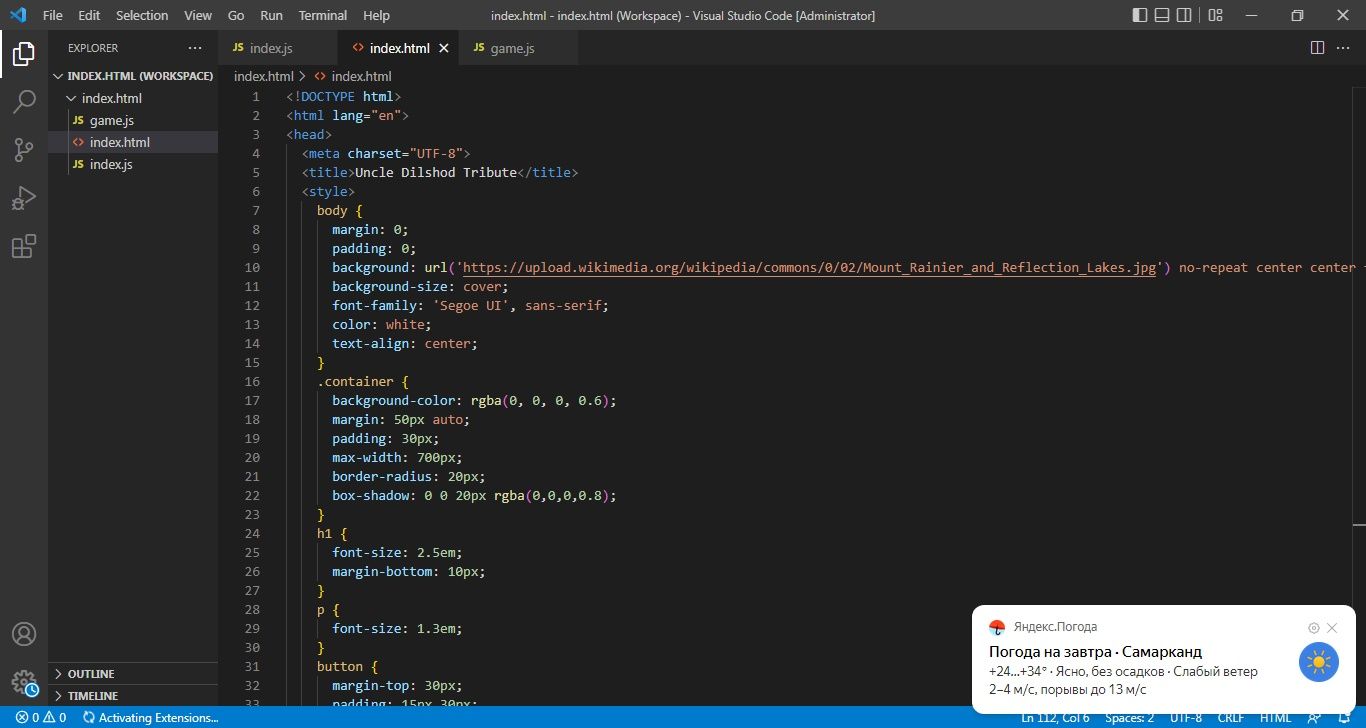The image size is (1366, 728).
Task: Open game.js in the Explorer tree
Action: (x=134, y=120)
